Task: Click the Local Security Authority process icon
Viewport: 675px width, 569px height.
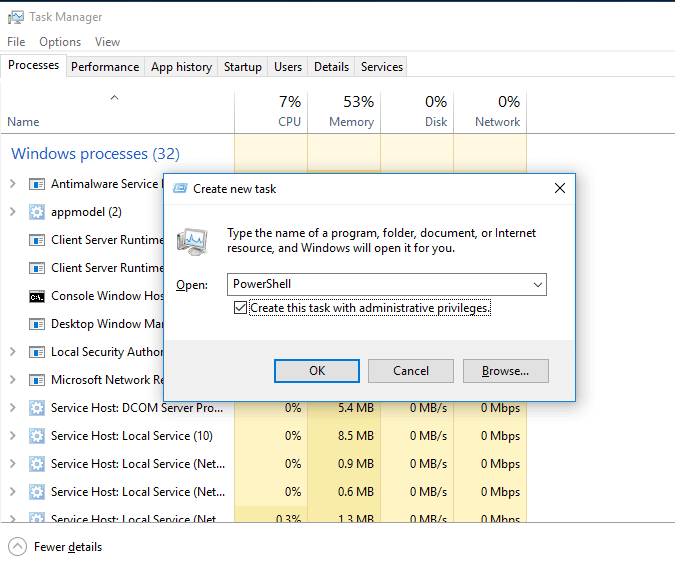Action: tap(37, 352)
